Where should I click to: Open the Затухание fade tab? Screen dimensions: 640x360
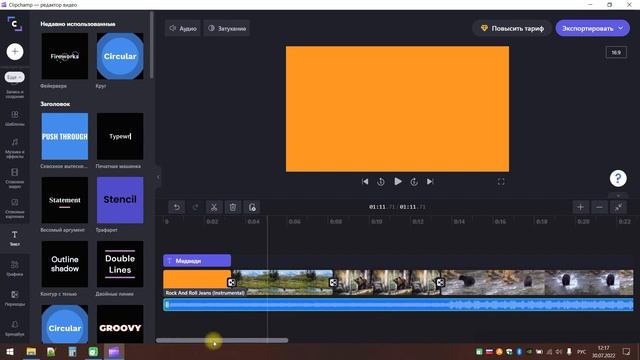coord(227,28)
